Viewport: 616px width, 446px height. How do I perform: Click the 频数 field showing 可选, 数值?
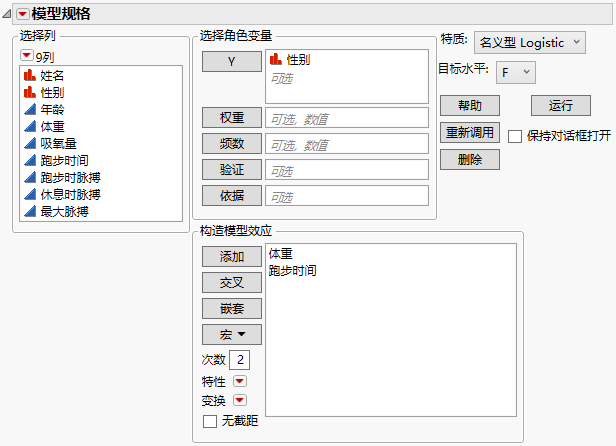(347, 143)
